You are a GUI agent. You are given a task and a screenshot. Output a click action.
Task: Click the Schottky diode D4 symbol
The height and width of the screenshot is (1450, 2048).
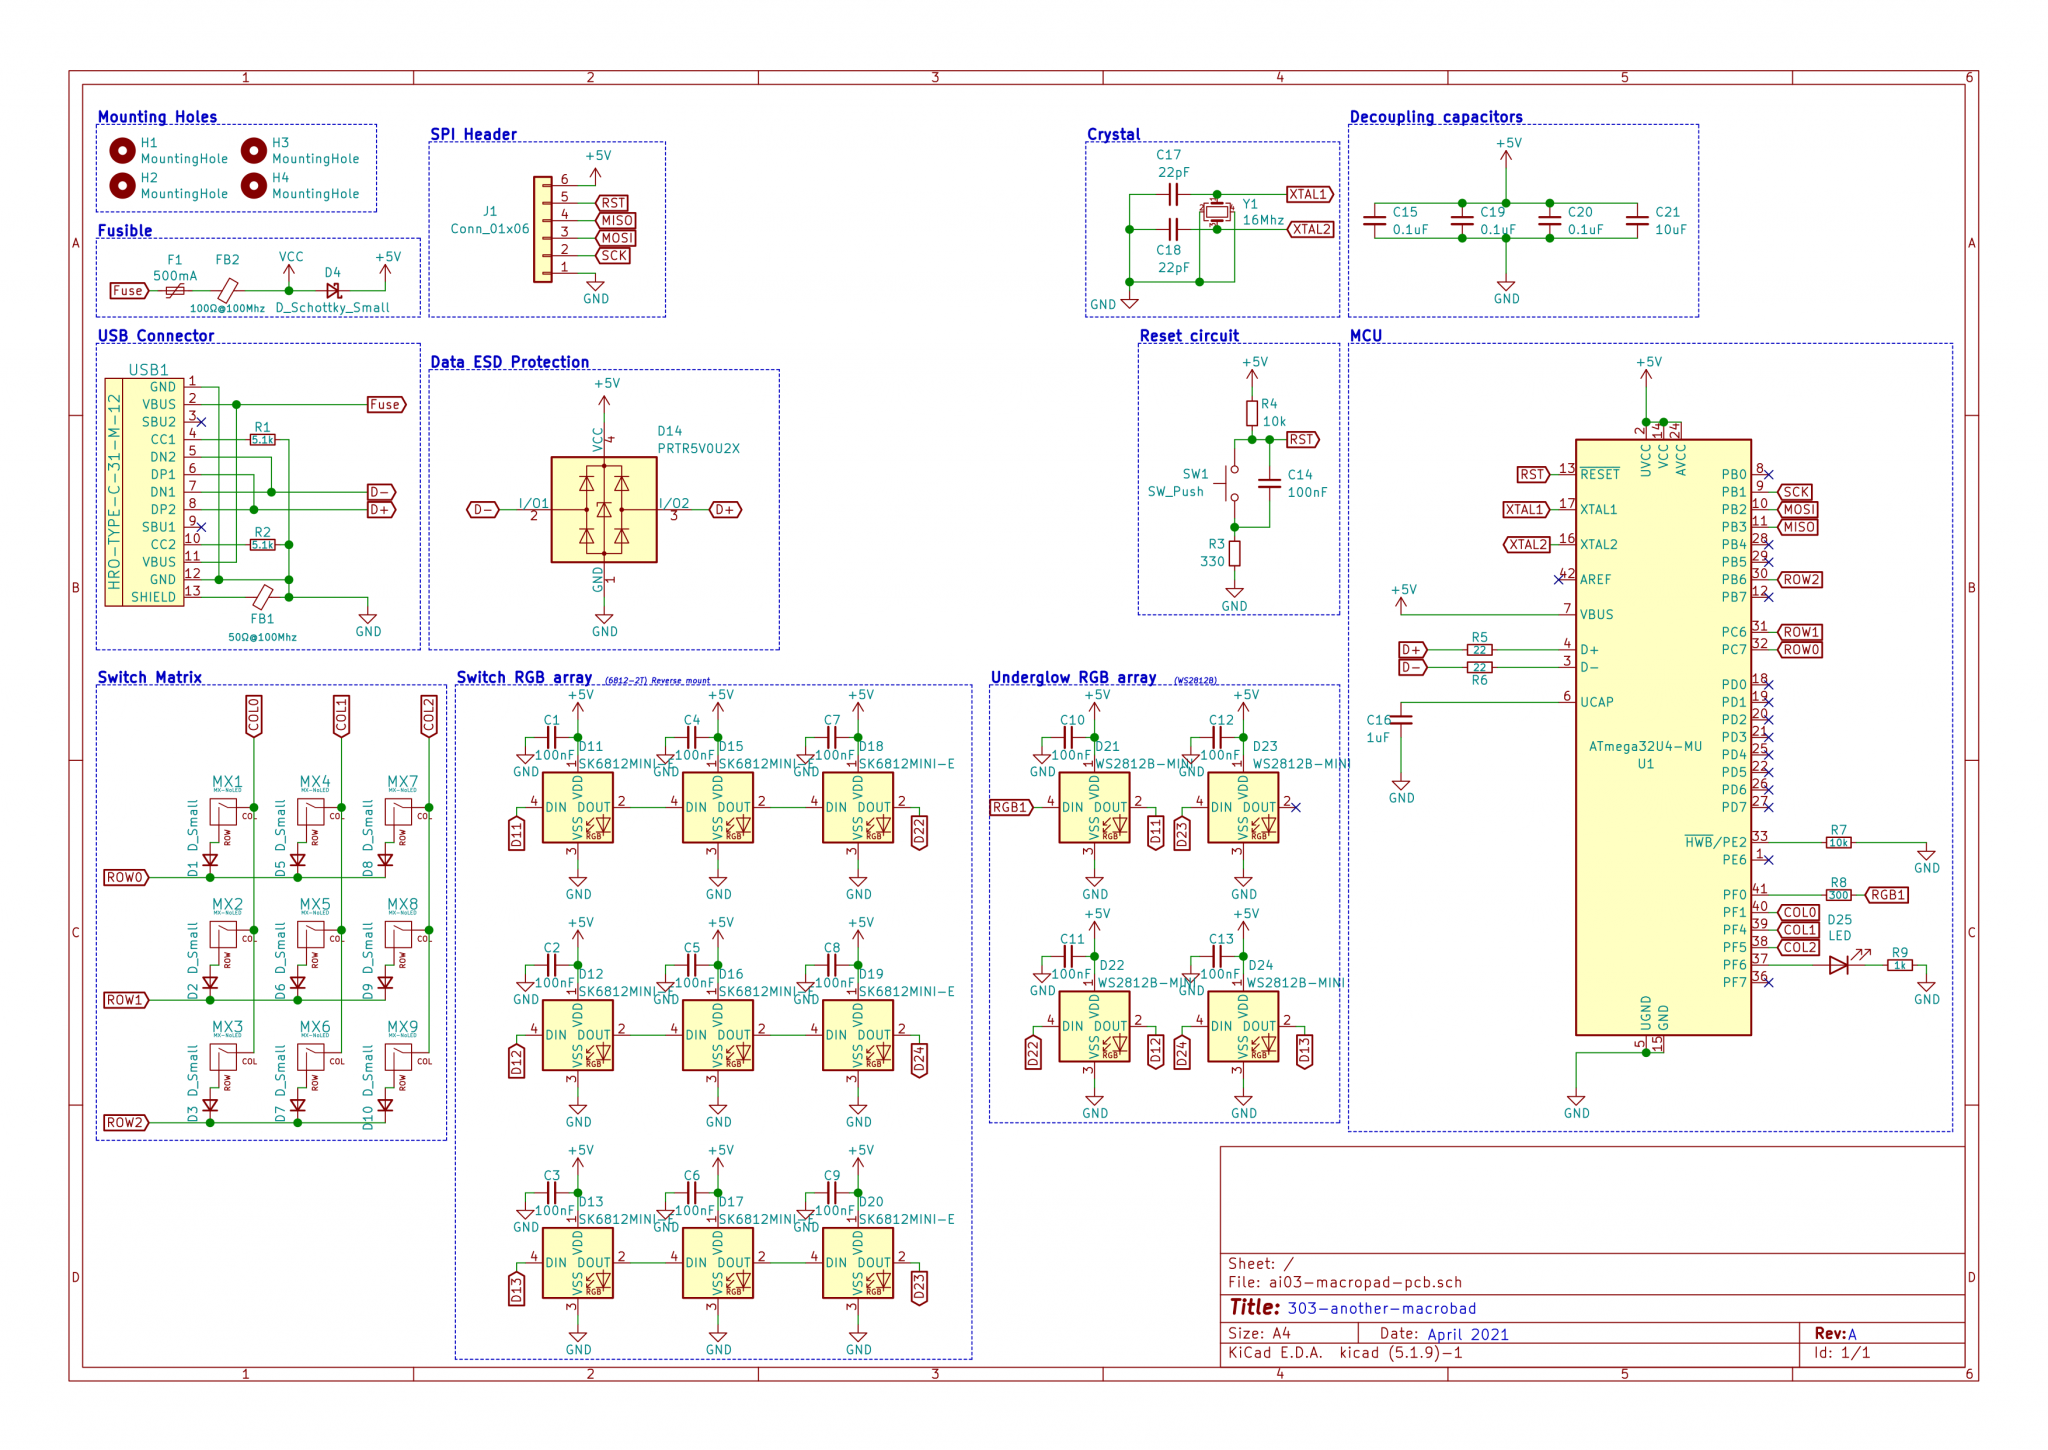tap(333, 288)
